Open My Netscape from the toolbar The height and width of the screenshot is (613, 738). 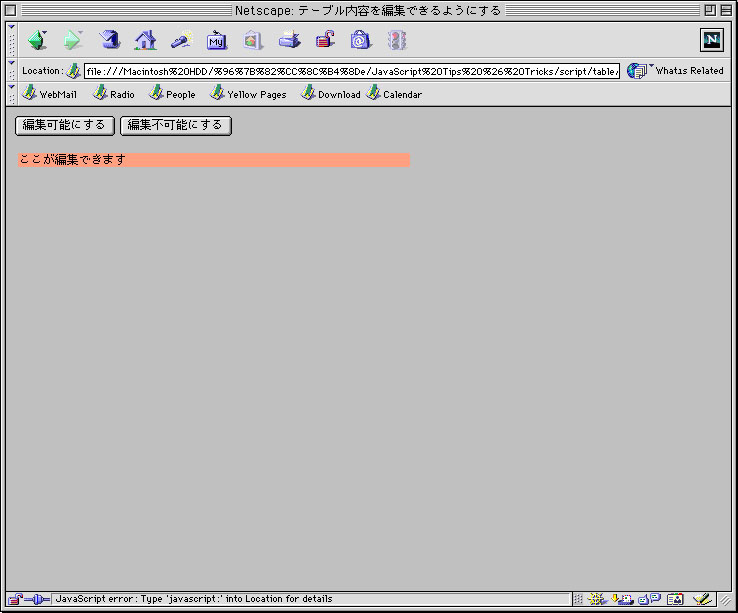(217, 40)
